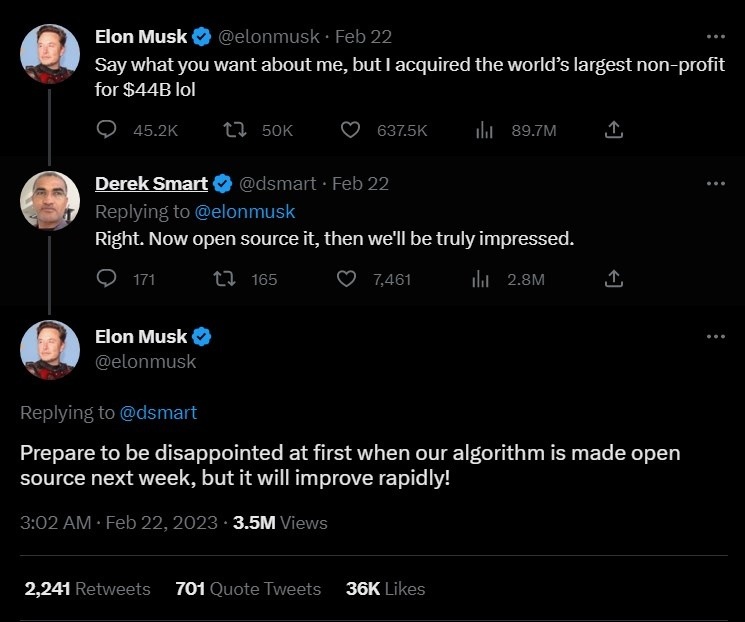The width and height of the screenshot is (745, 622).
Task: Like Derek Smart's tweet
Action: click(x=347, y=279)
